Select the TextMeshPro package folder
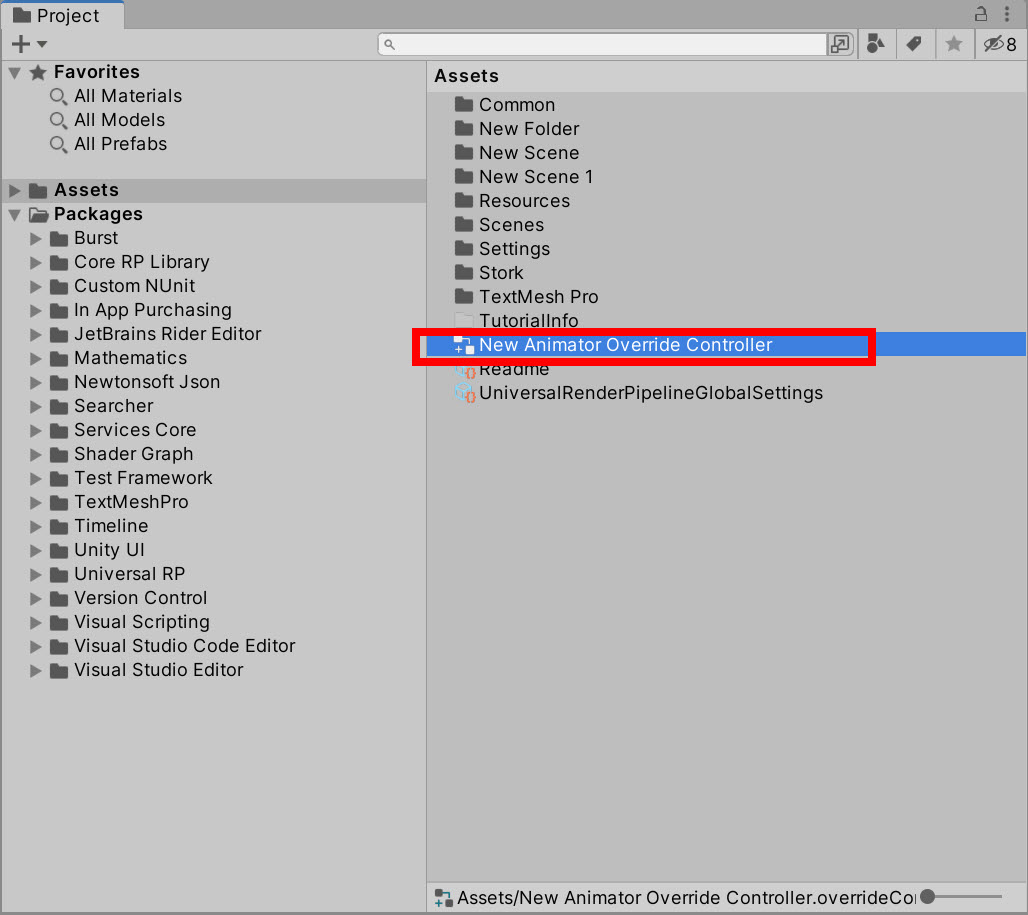 [x=131, y=502]
